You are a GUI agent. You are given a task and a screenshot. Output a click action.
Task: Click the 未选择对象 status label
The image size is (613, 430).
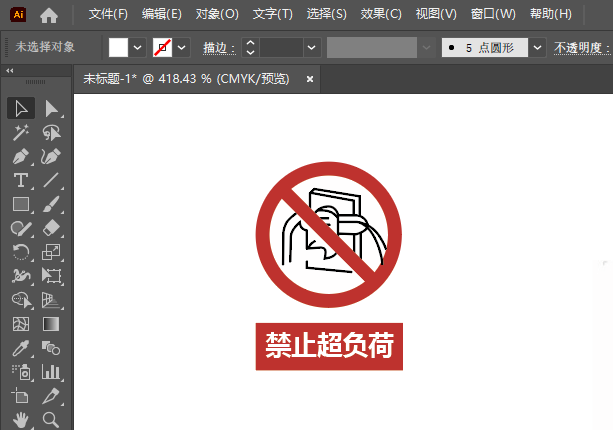click(x=45, y=47)
